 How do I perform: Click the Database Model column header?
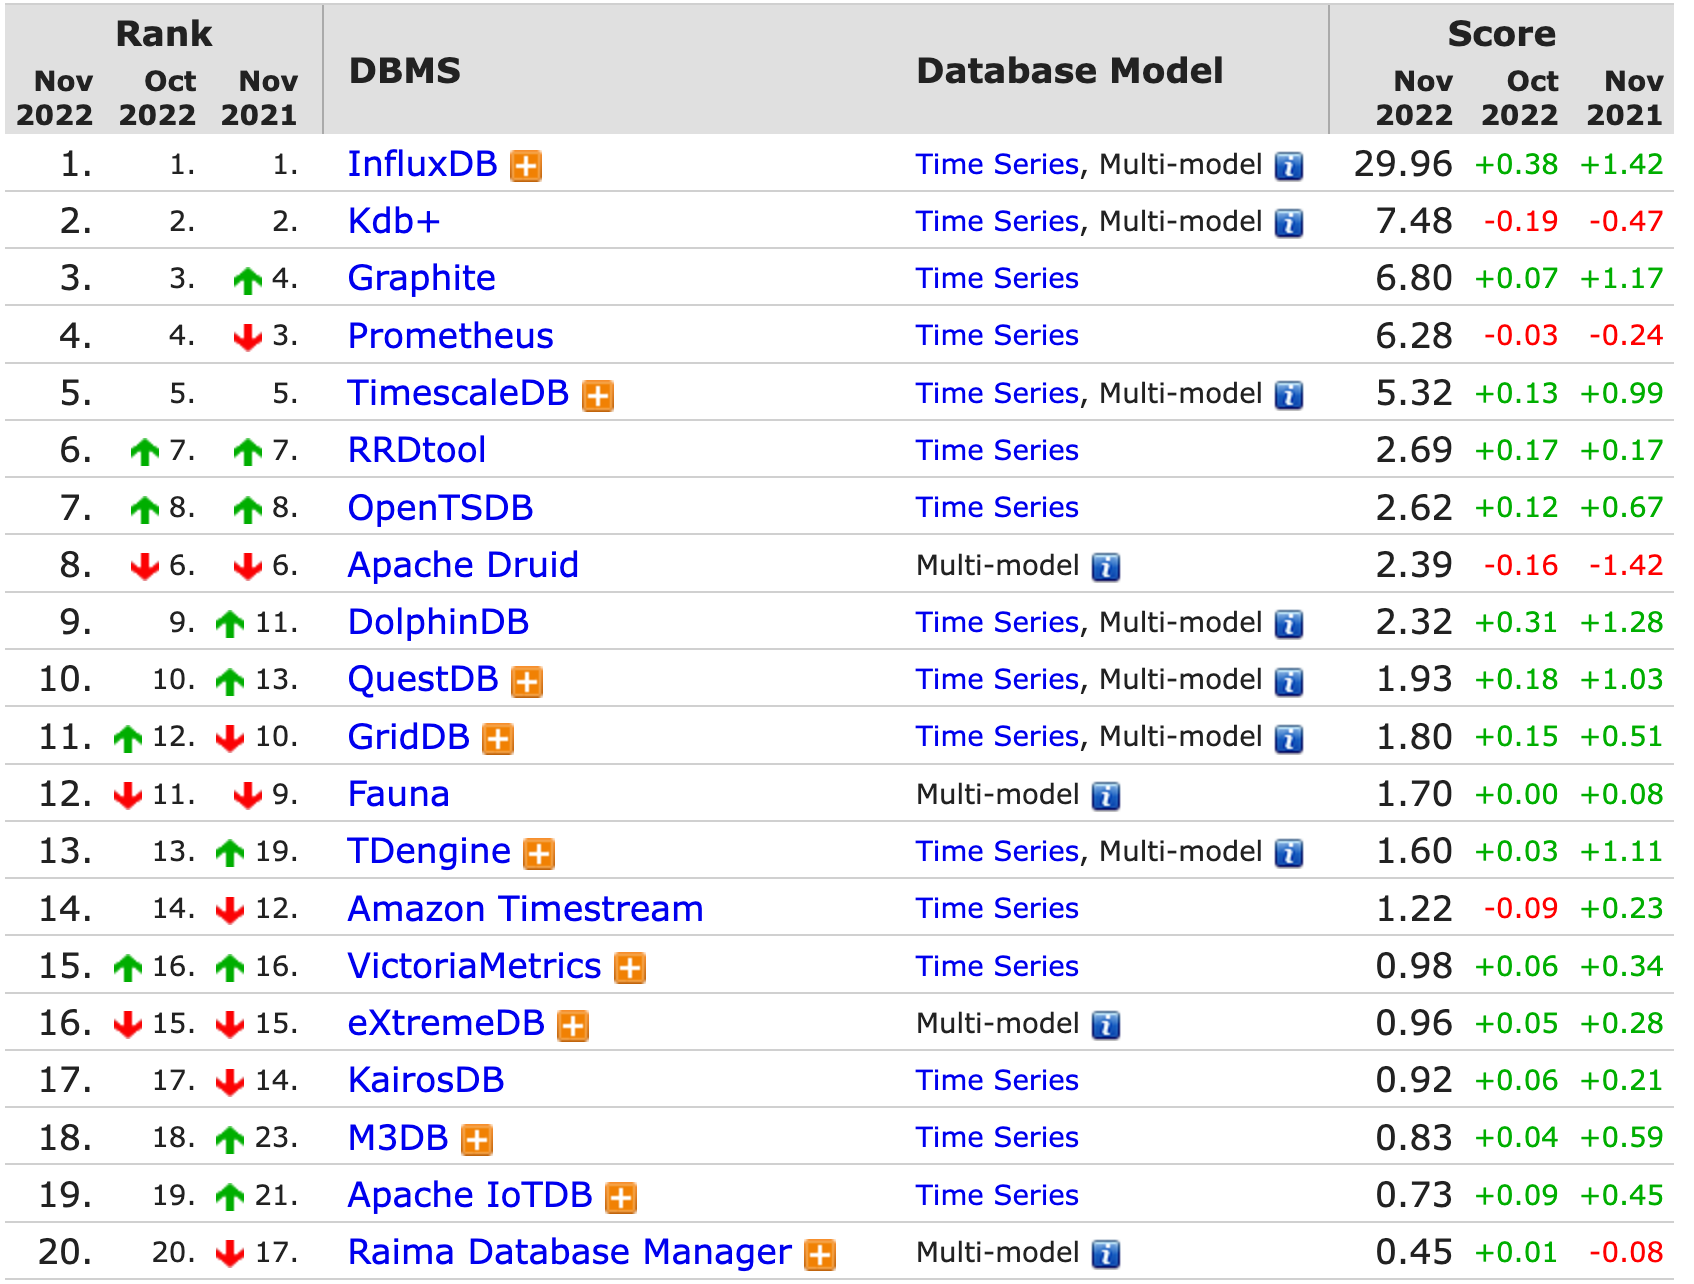point(1069,71)
